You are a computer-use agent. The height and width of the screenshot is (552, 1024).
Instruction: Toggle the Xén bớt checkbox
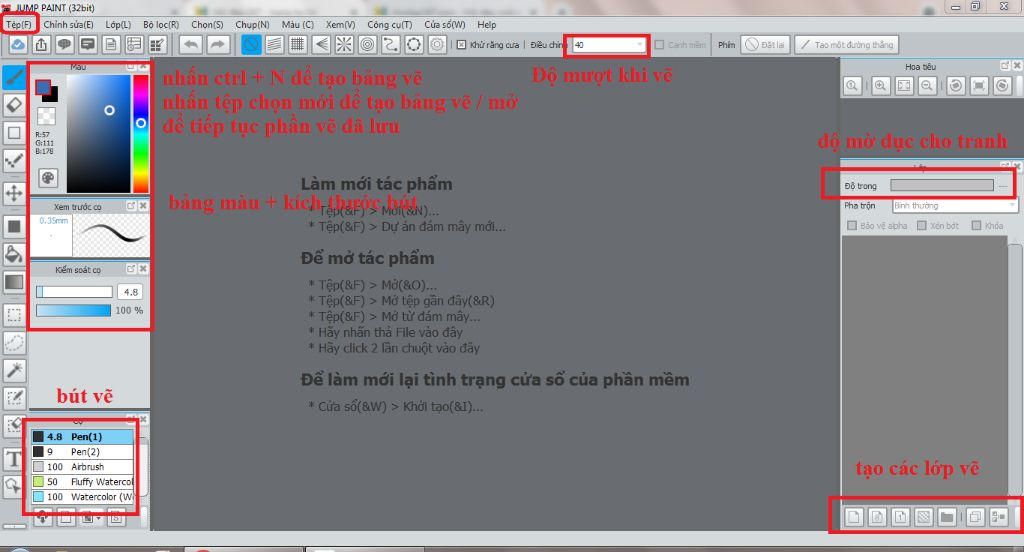921,225
